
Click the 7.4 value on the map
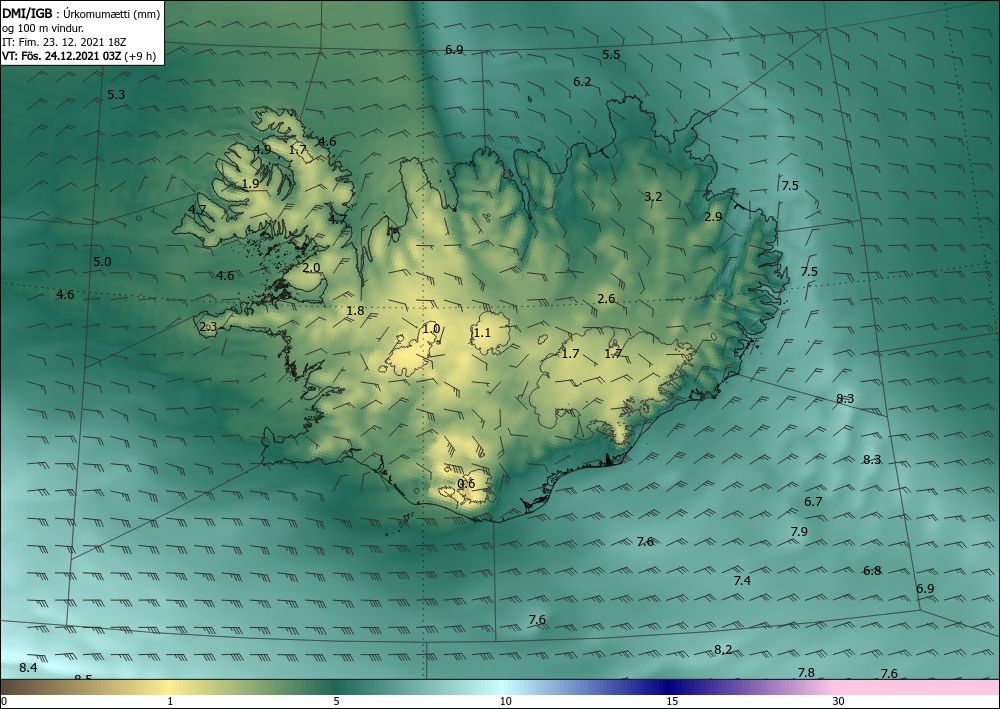click(742, 581)
